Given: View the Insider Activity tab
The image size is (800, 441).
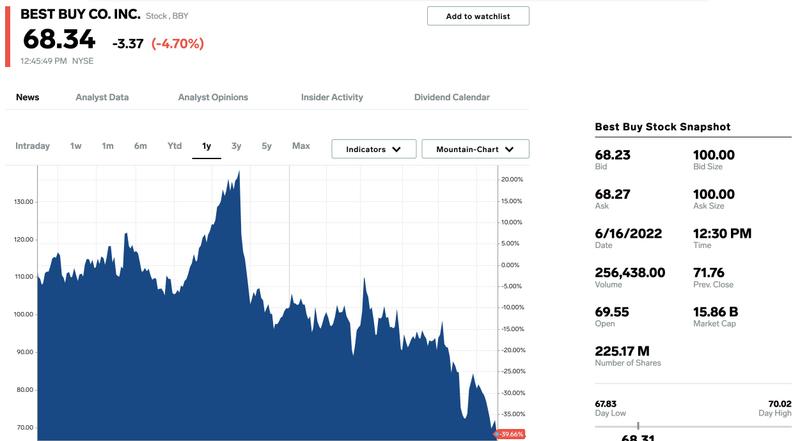Looking at the screenshot, I should pos(332,97).
